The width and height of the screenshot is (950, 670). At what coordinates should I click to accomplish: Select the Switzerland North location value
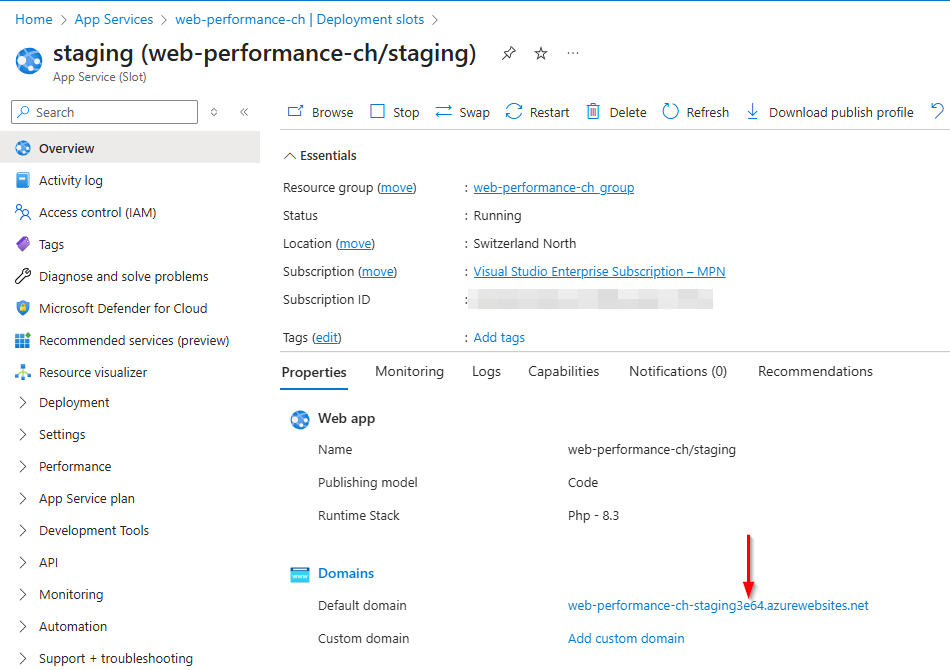pyautogui.click(x=525, y=244)
